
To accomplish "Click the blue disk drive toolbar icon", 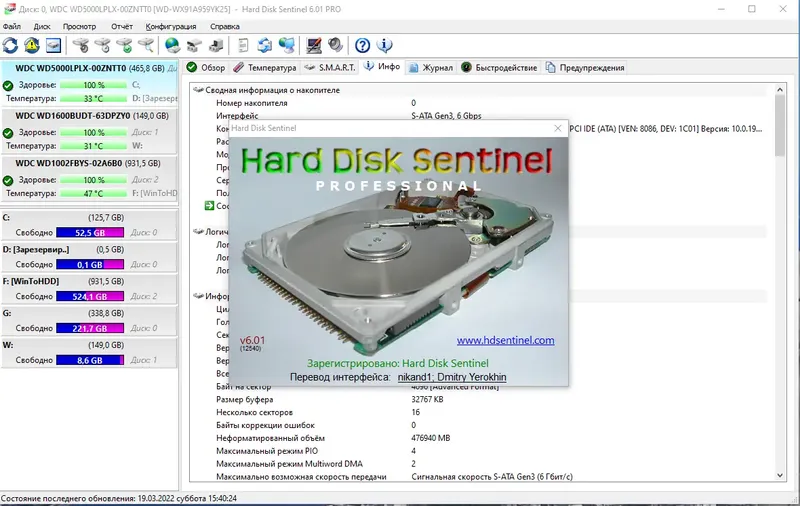I will pyautogui.click(x=53, y=45).
